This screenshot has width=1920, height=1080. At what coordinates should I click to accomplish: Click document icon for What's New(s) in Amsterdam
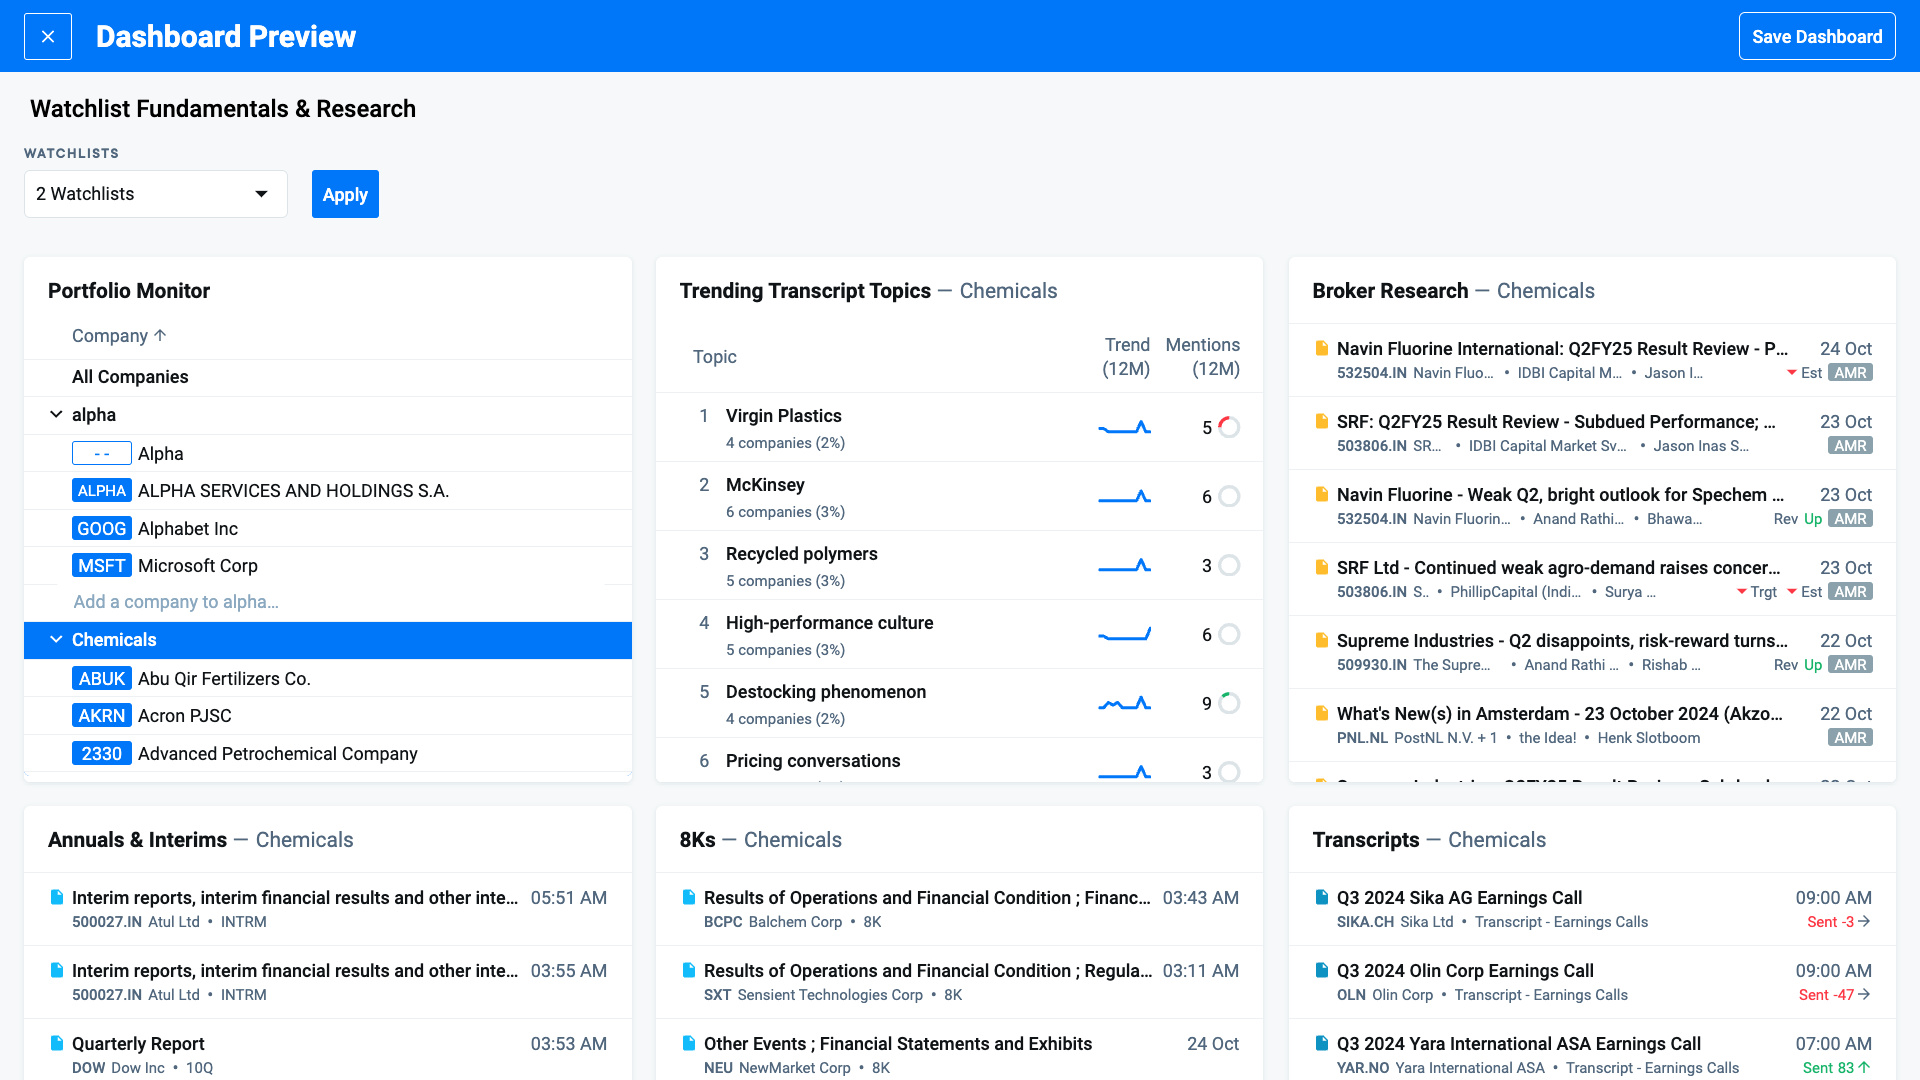[x=1321, y=713]
